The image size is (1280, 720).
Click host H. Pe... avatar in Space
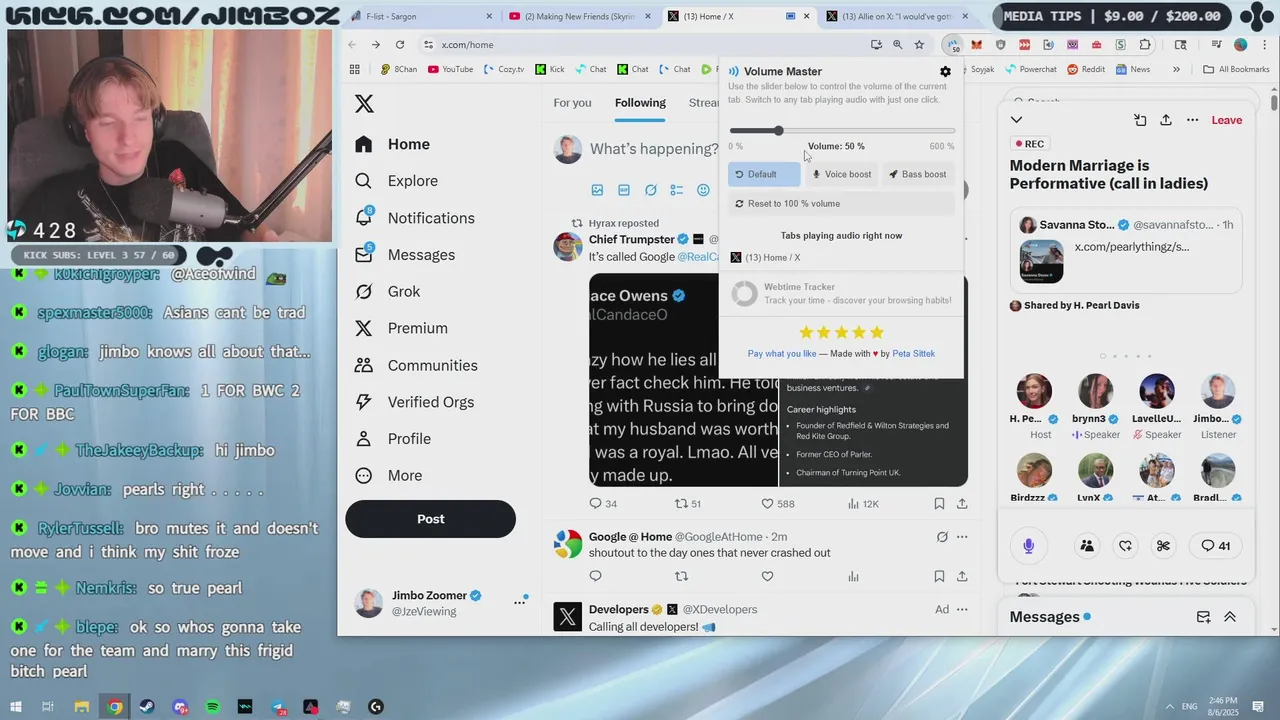(1034, 391)
